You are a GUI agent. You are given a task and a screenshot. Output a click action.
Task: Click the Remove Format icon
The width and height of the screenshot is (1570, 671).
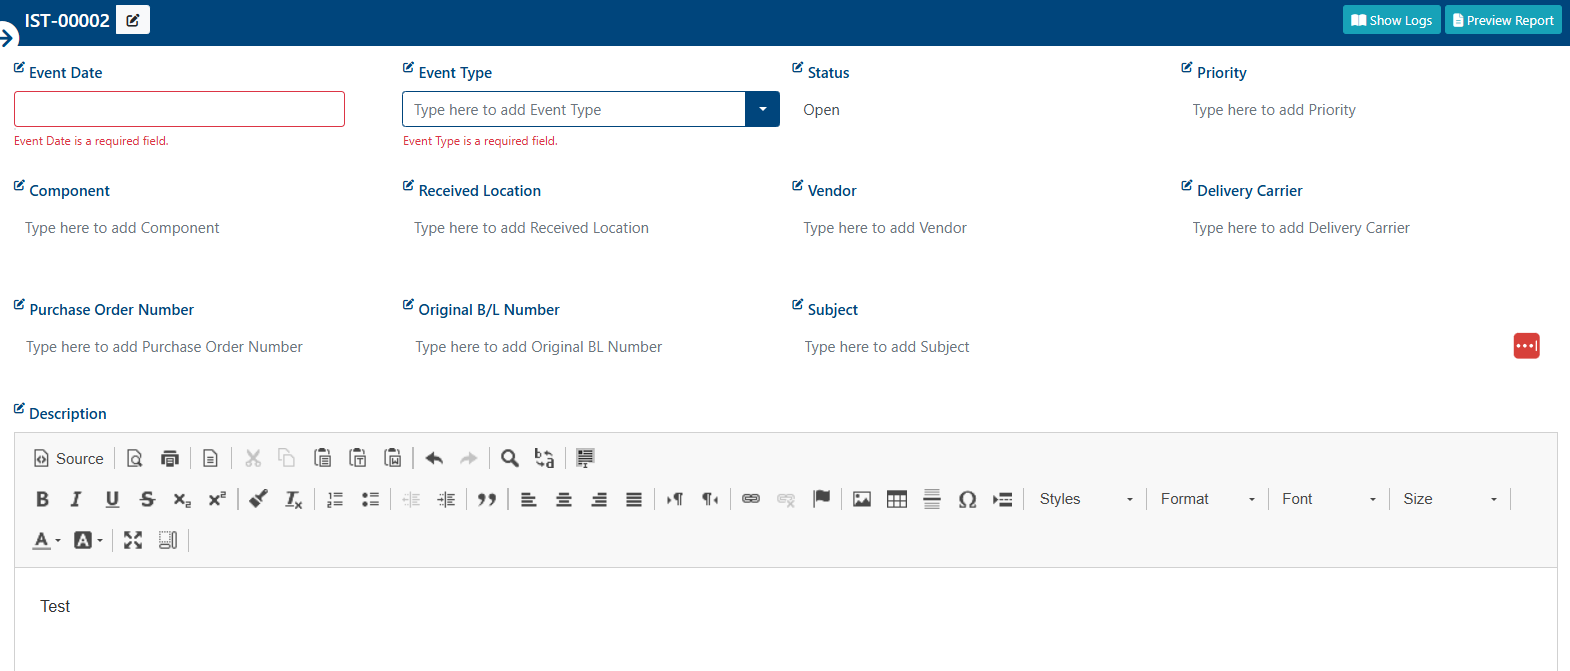click(293, 499)
